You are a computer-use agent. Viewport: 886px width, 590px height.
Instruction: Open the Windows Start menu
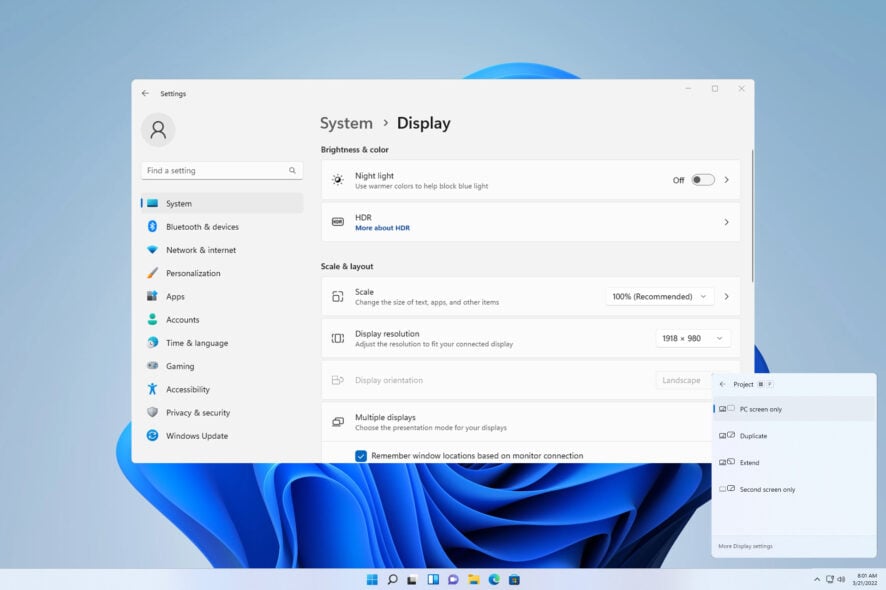(x=372, y=580)
